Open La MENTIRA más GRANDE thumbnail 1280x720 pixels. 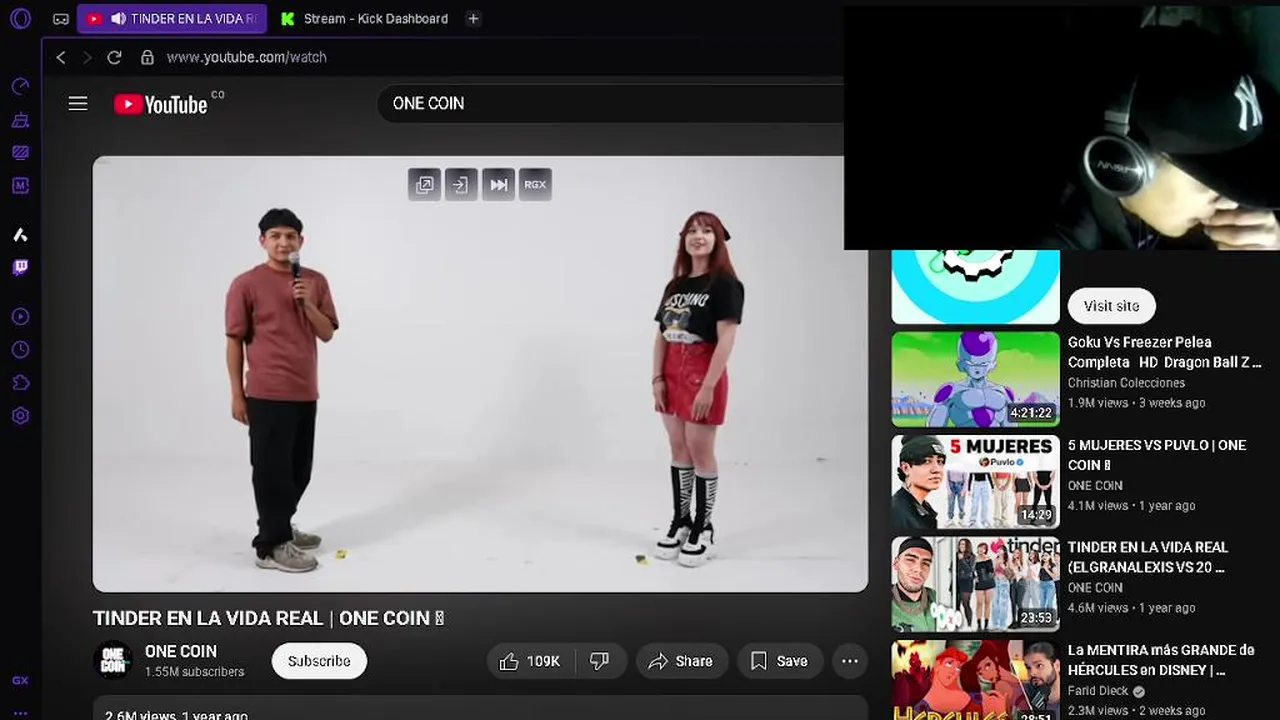[x=976, y=680]
